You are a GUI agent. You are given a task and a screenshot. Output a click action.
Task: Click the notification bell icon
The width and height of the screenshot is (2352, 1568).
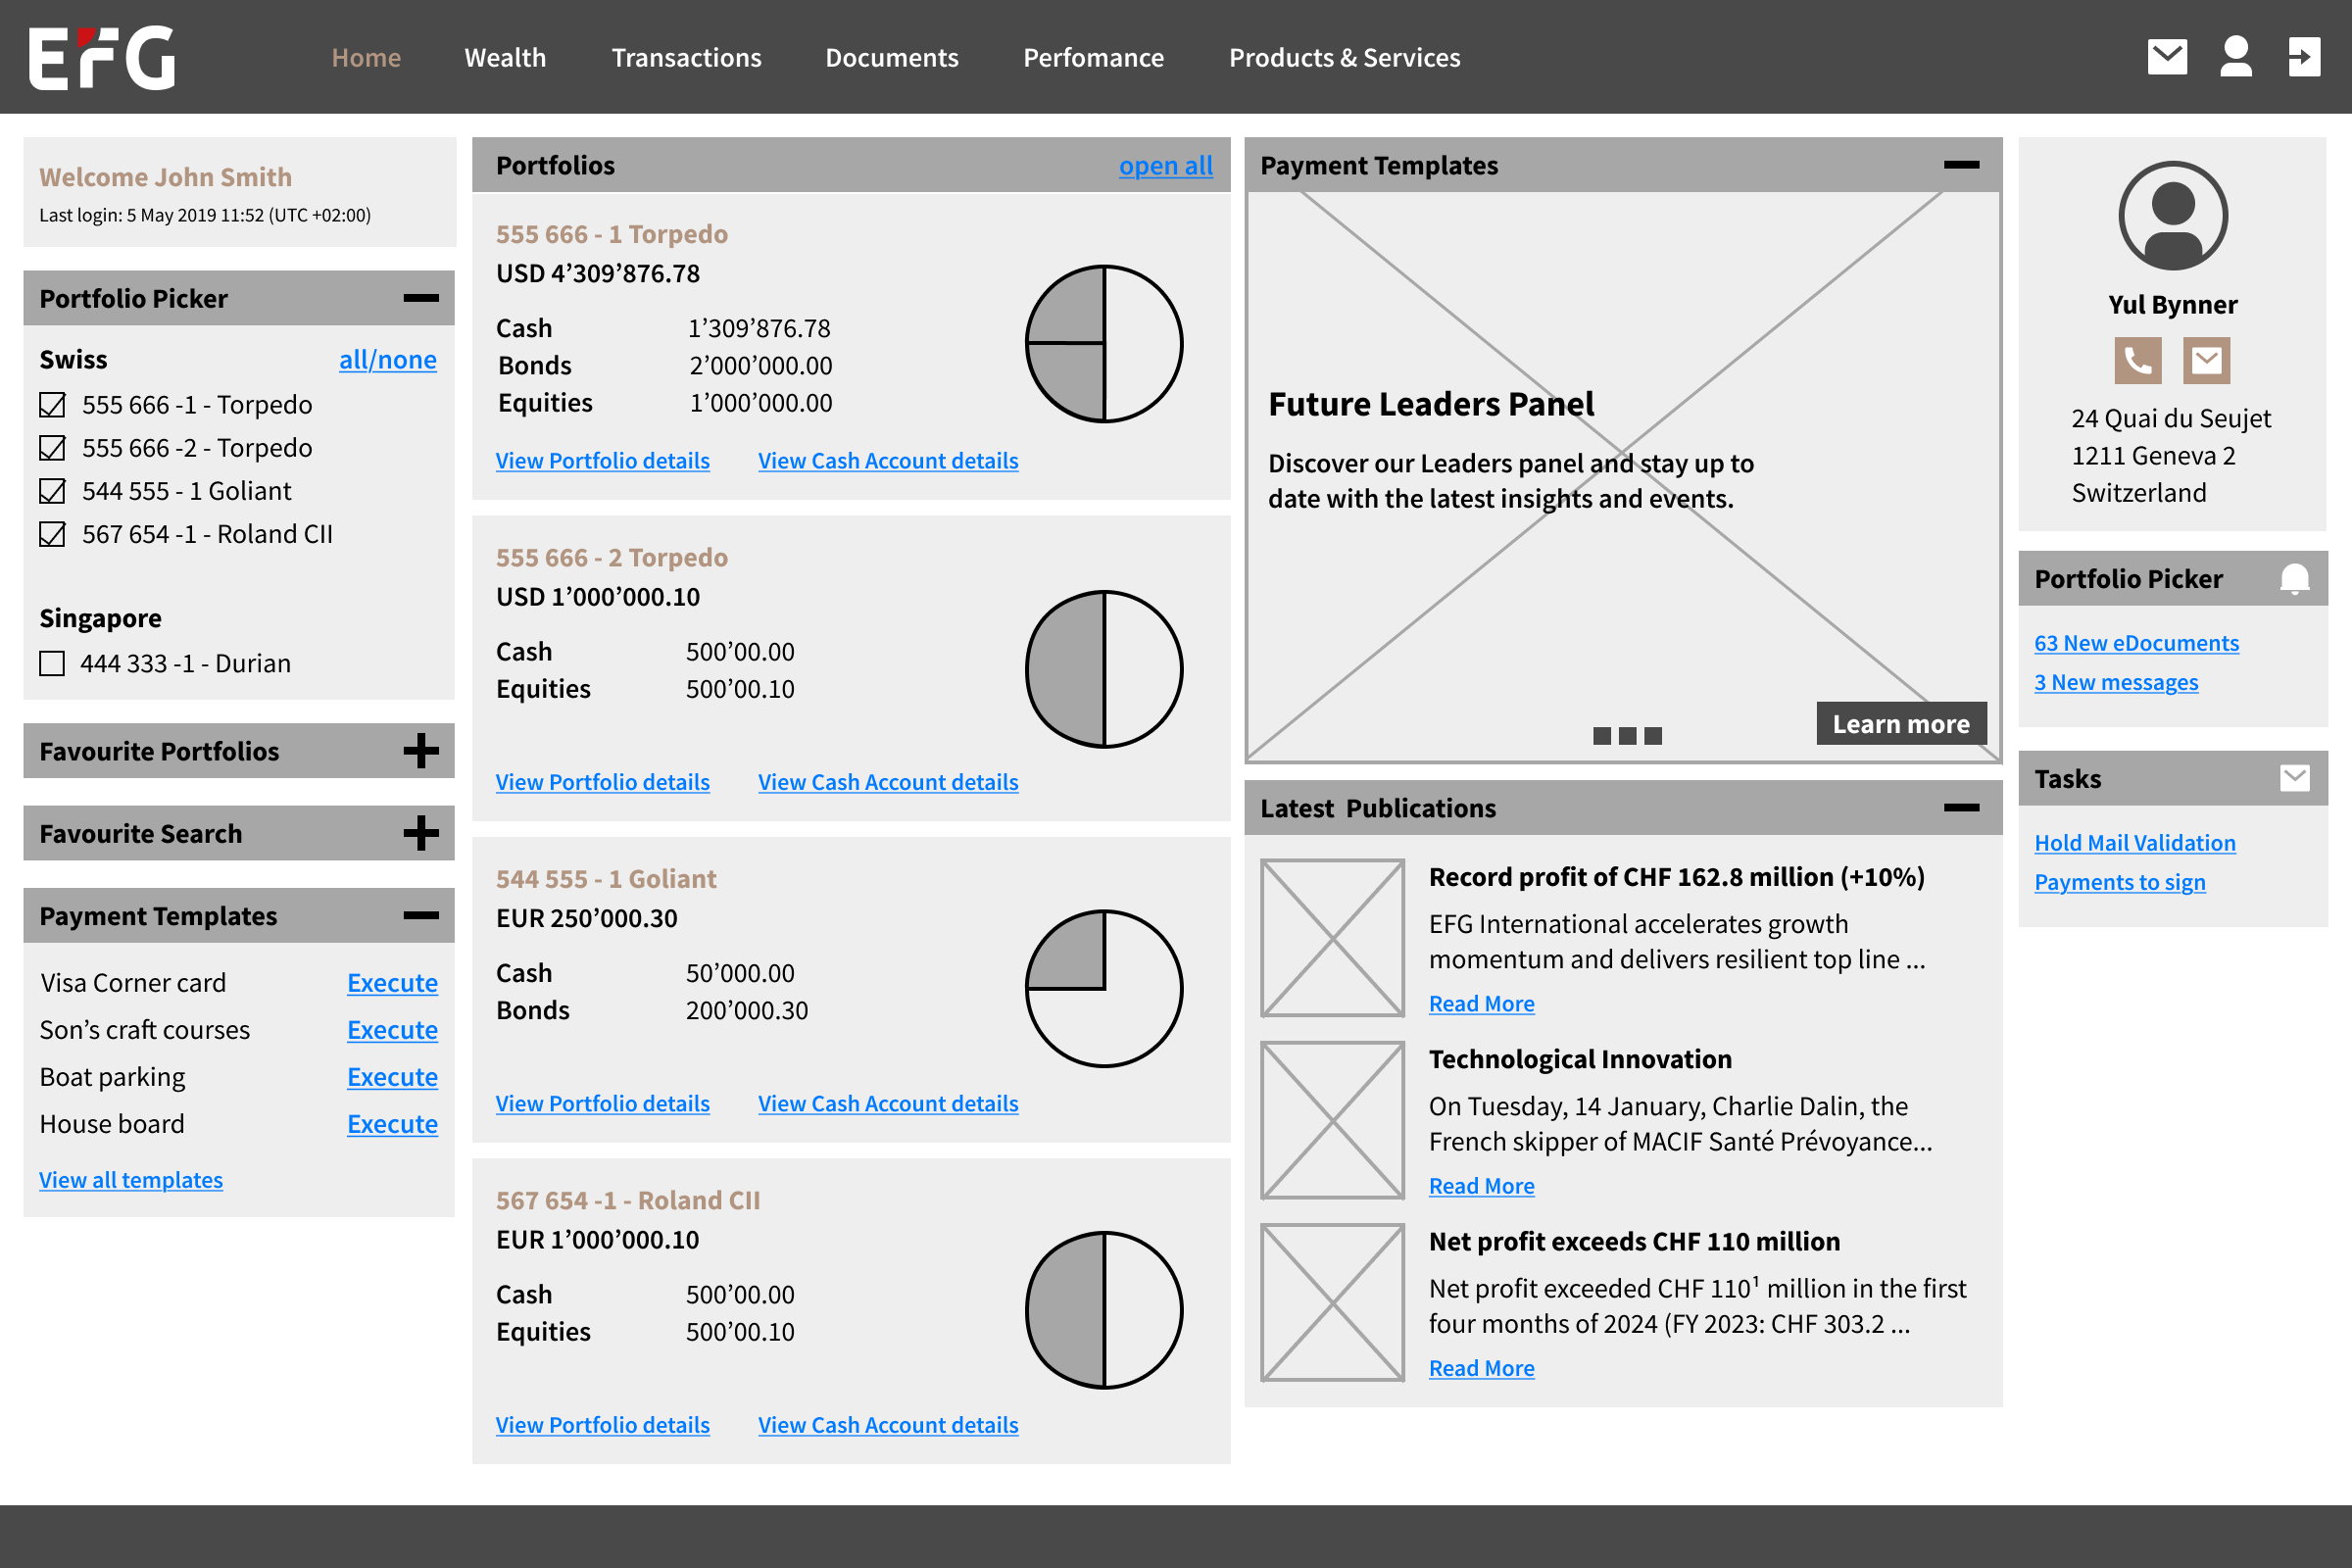(x=2294, y=579)
